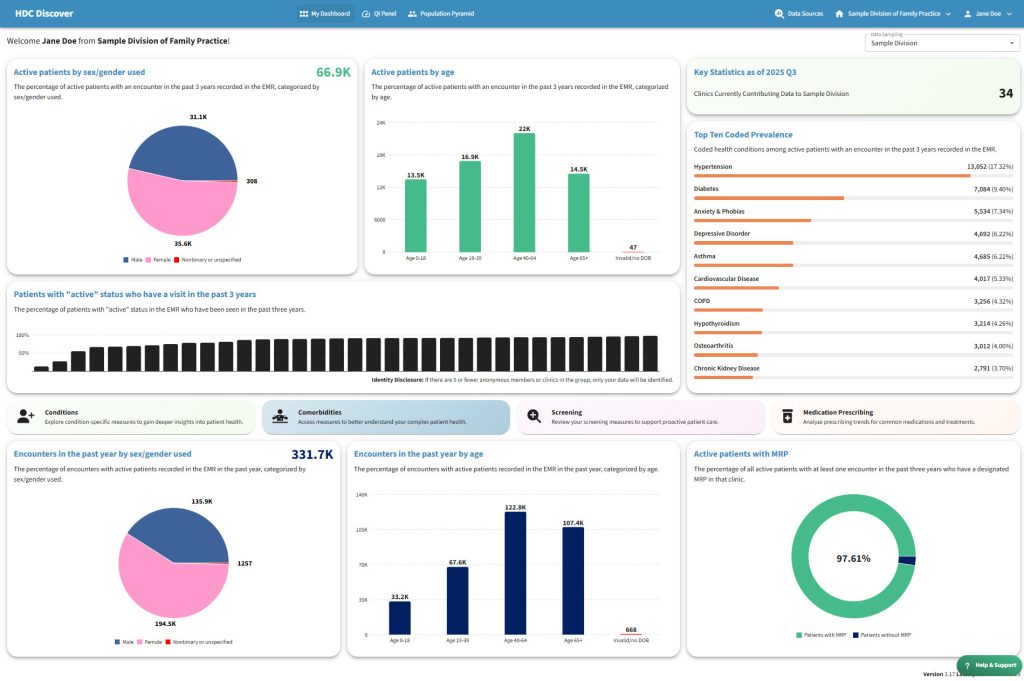Open the Data Sampling dropdown
This screenshot has height=681, width=1024.
(x=941, y=43)
